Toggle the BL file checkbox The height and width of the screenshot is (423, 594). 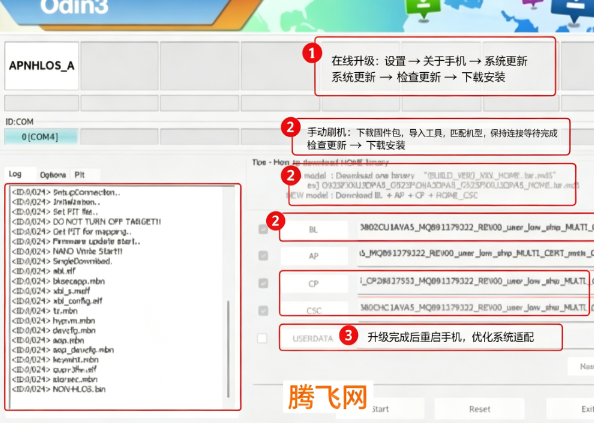pyautogui.click(x=263, y=229)
